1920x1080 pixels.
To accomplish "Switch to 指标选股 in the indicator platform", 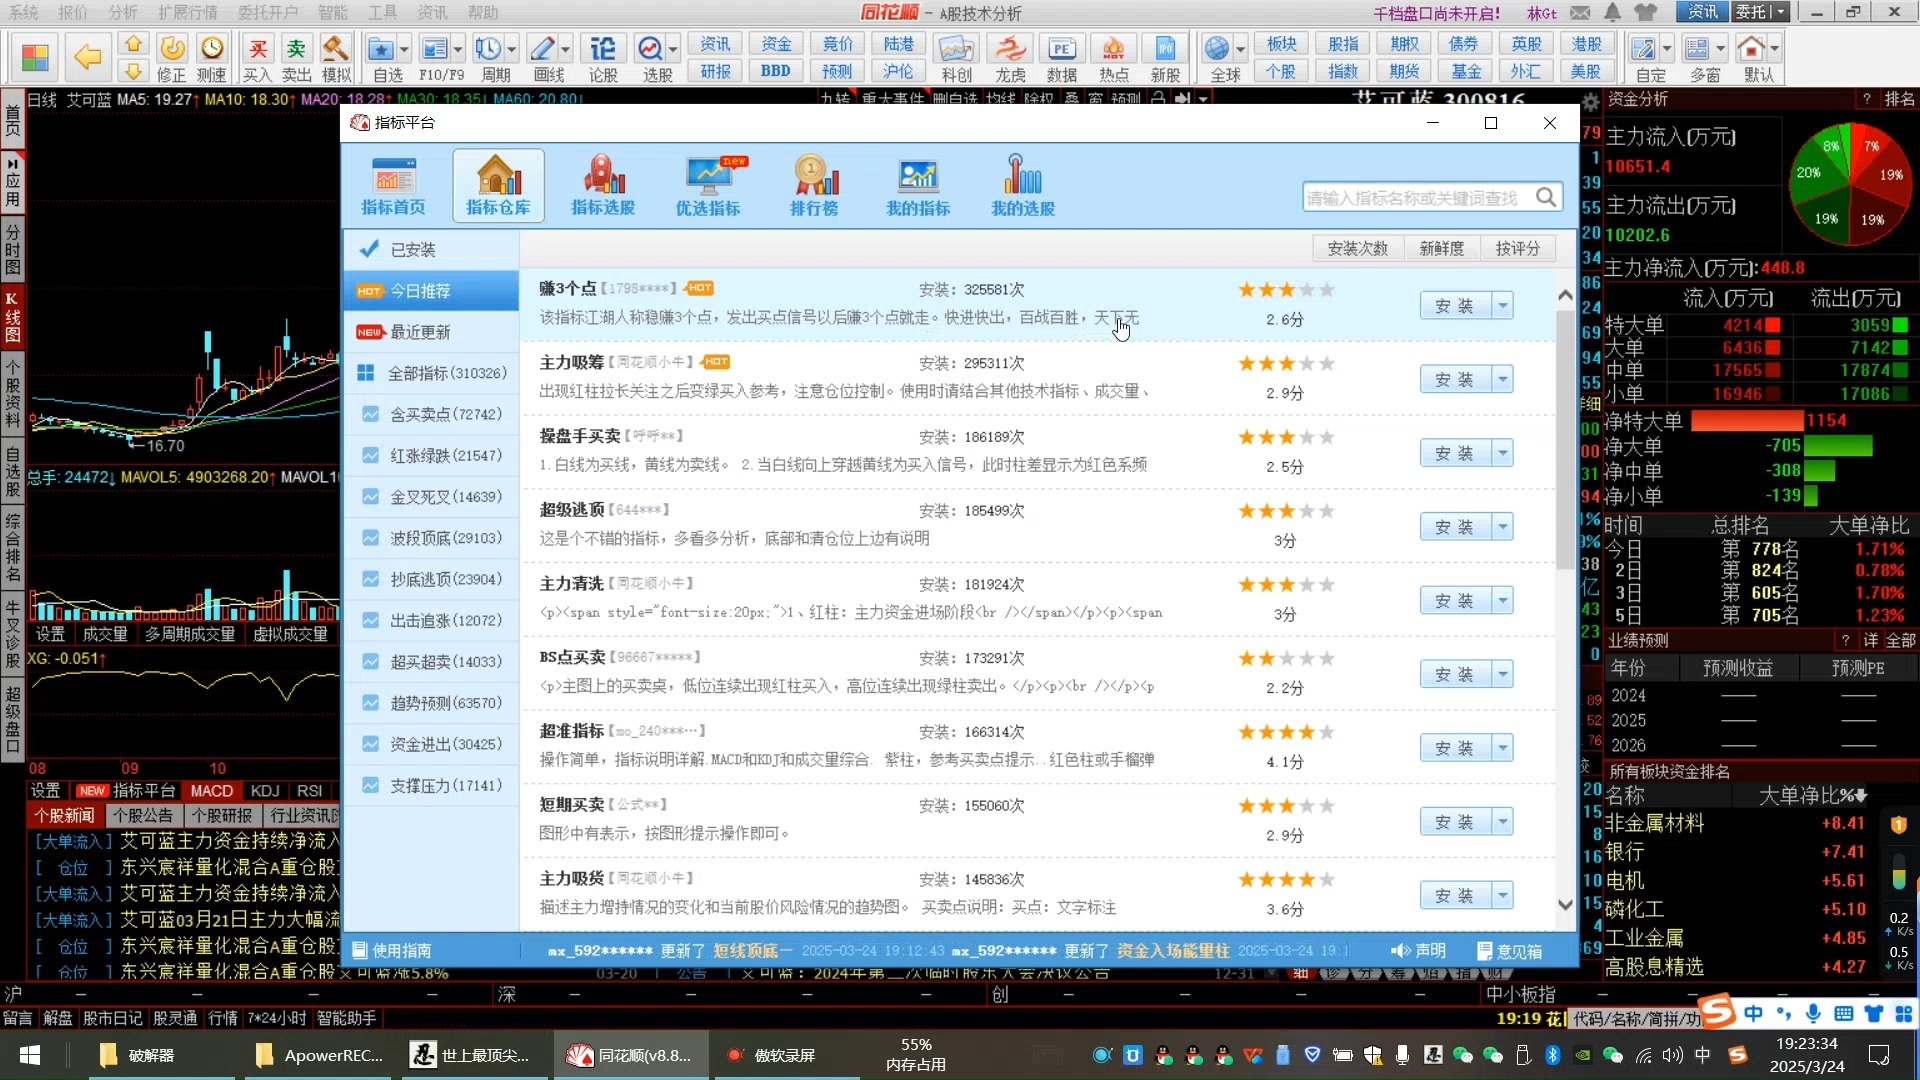I will [602, 185].
